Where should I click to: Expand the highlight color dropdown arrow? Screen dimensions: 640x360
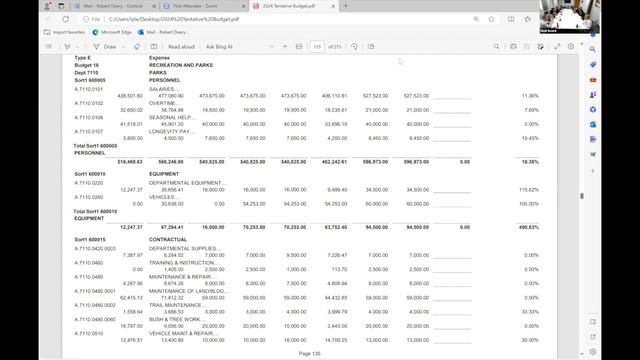coord(78,47)
